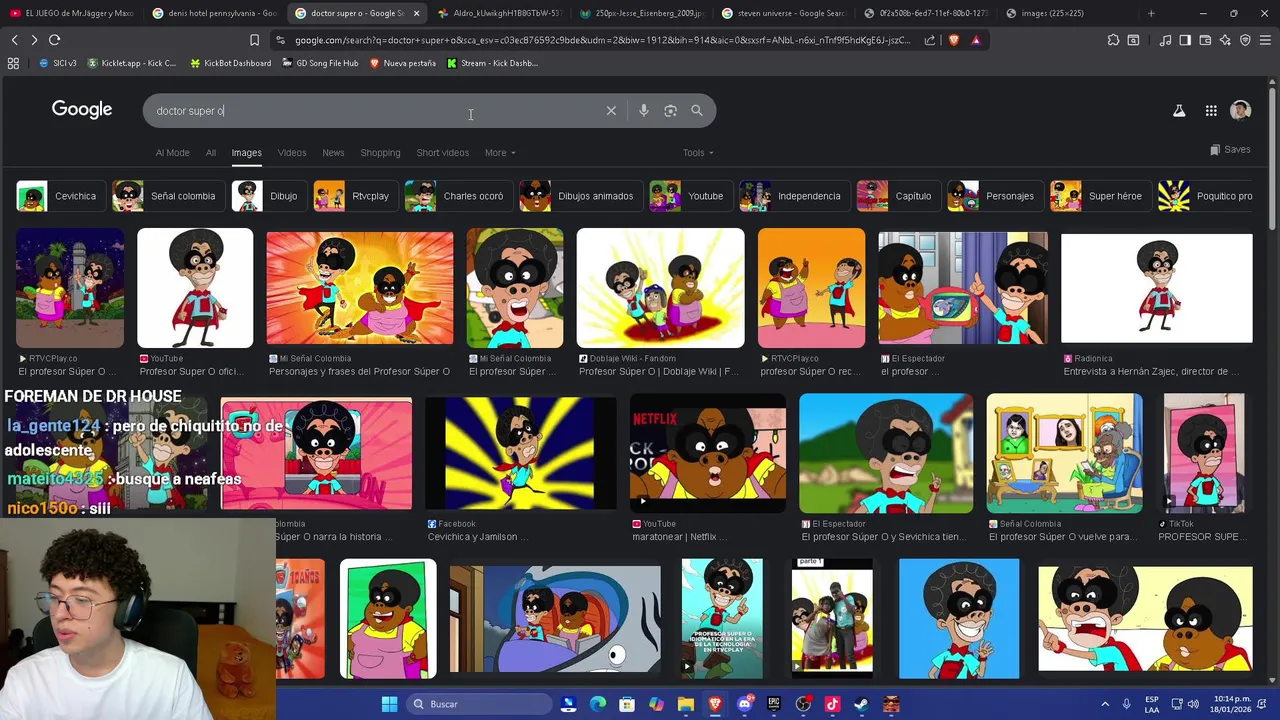1280x720 pixels.
Task: Open the Brave Rewards triangle icon
Action: (x=976, y=40)
